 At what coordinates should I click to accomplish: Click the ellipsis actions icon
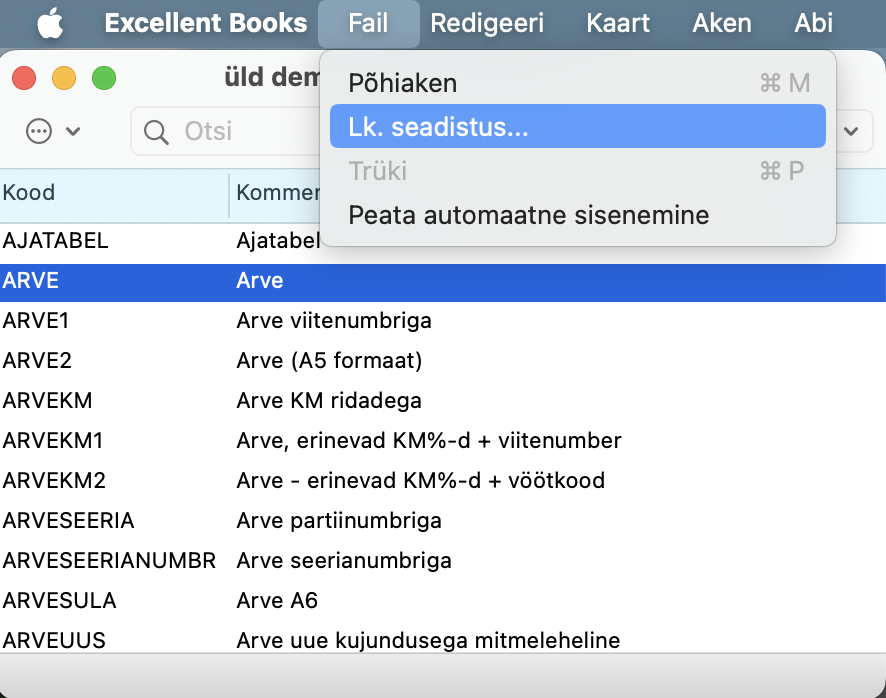tap(39, 131)
